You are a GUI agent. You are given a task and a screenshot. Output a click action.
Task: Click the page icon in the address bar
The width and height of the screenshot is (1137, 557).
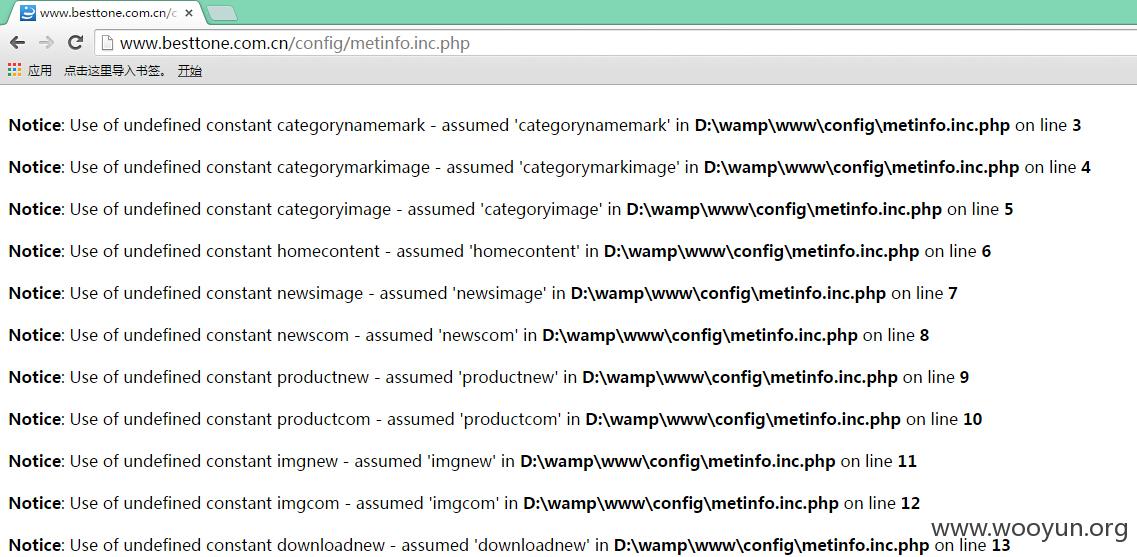pyautogui.click(x=107, y=43)
